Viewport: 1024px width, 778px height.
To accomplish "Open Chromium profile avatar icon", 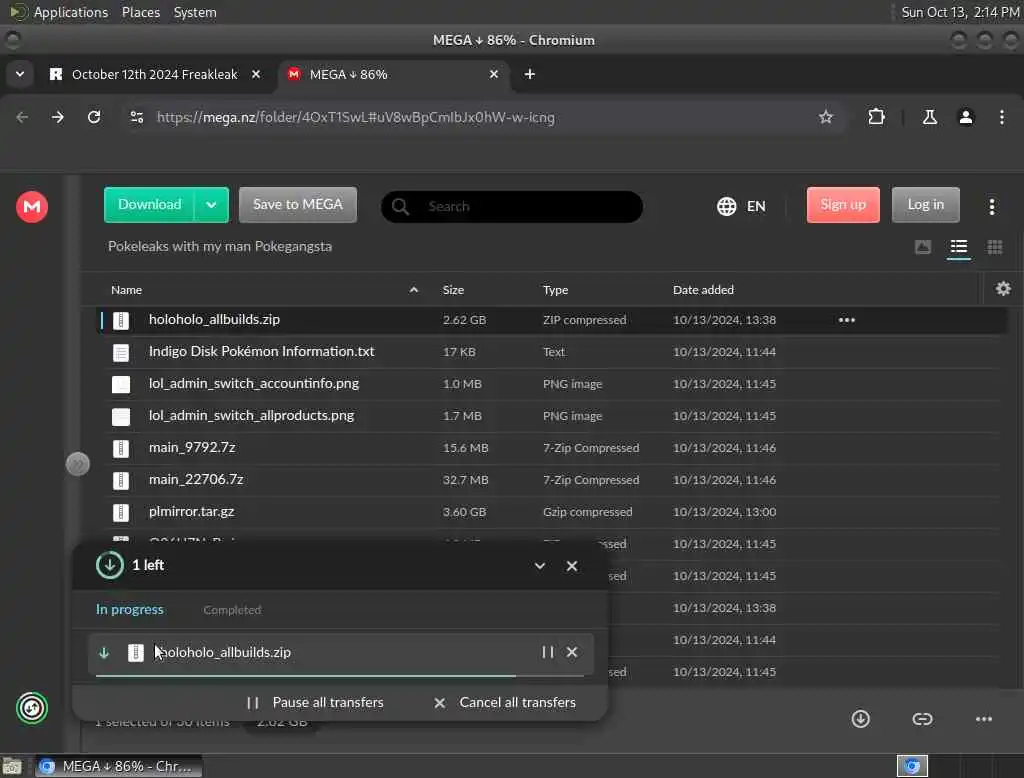I will (x=966, y=118).
